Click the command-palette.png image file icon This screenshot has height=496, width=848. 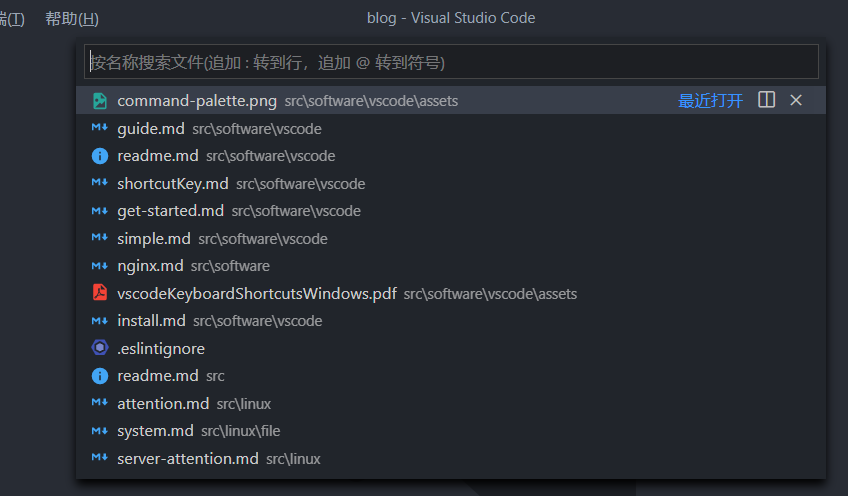tap(100, 101)
